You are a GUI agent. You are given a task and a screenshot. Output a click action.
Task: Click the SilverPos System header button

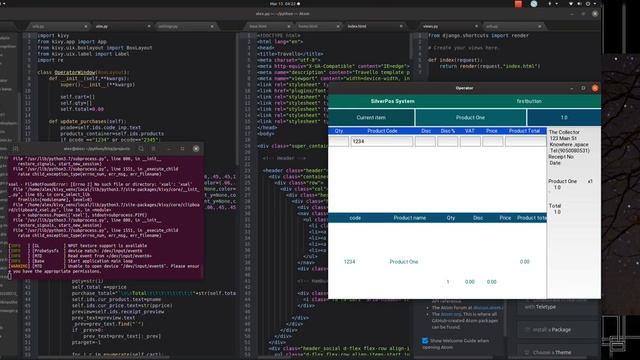click(393, 101)
